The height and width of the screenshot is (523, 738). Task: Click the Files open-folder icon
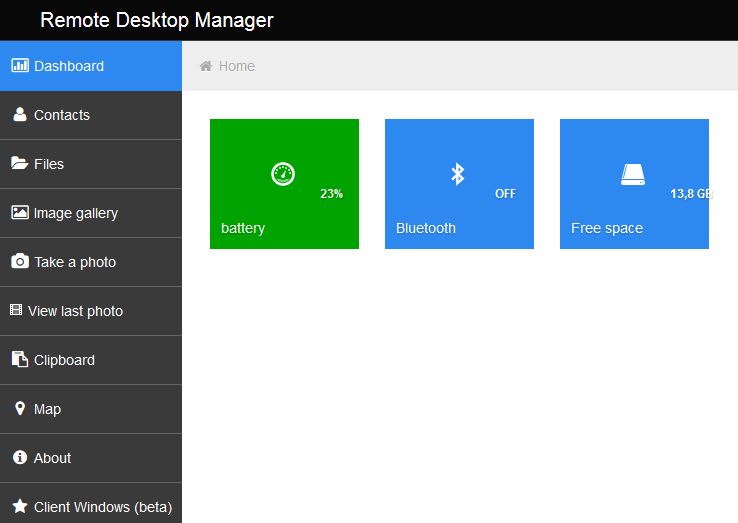pos(20,163)
